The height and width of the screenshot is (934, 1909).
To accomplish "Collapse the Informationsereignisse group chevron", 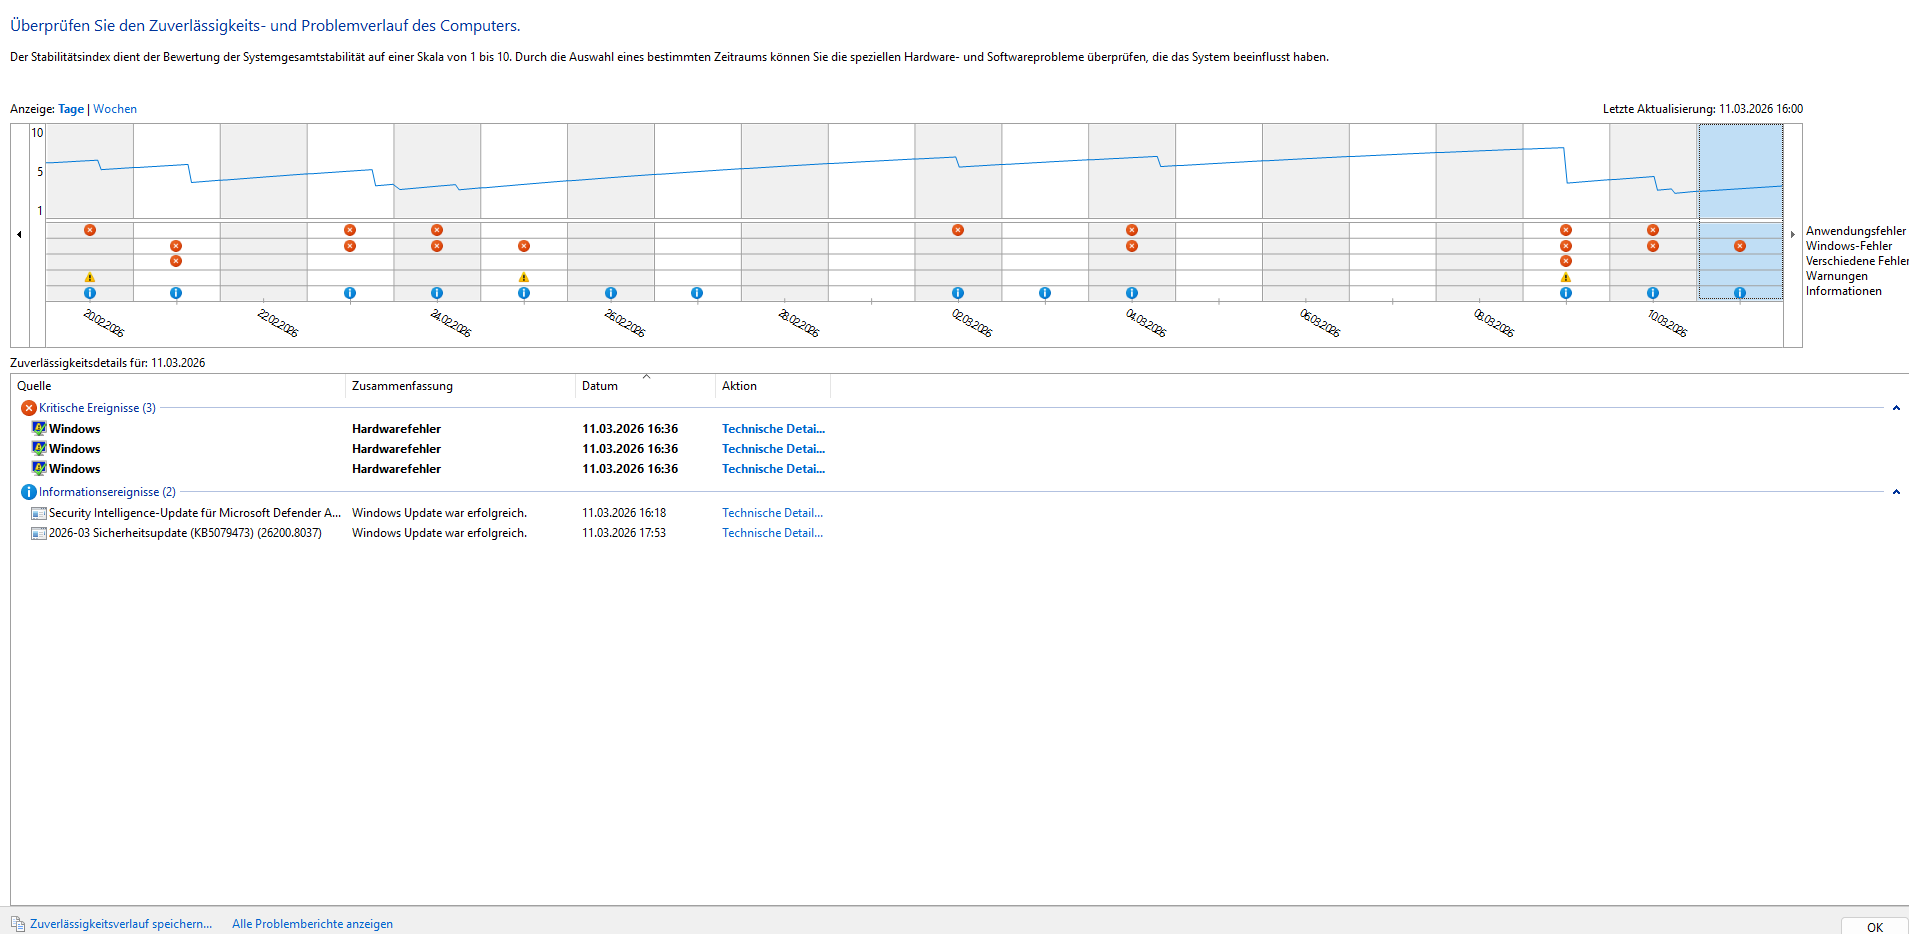I will tap(1896, 492).
